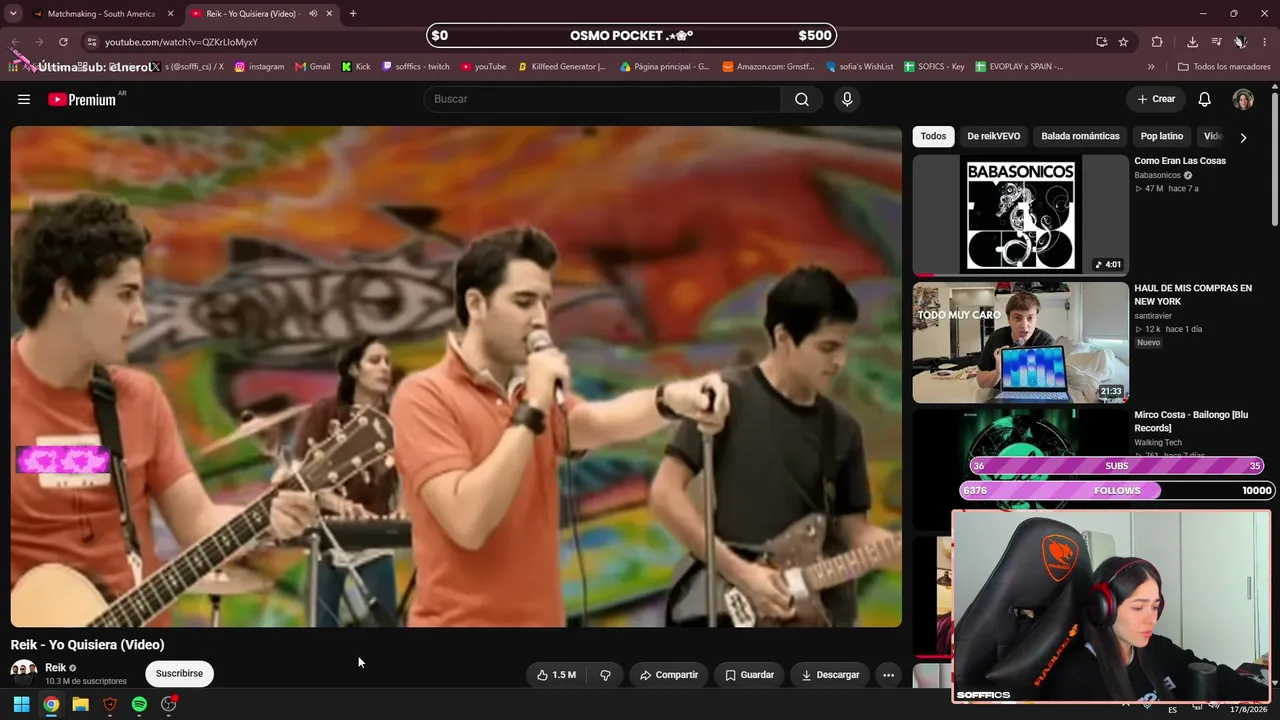Click the Suscribirse button
Screen dimensions: 1280x720
tap(179, 674)
